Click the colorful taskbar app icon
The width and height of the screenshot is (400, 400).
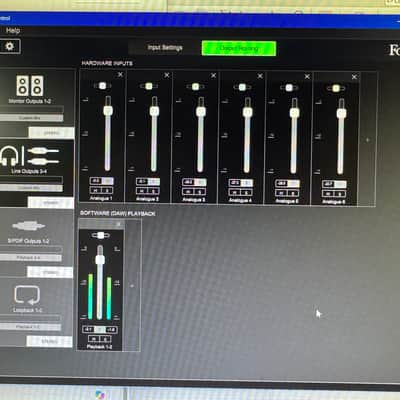(x=100, y=395)
